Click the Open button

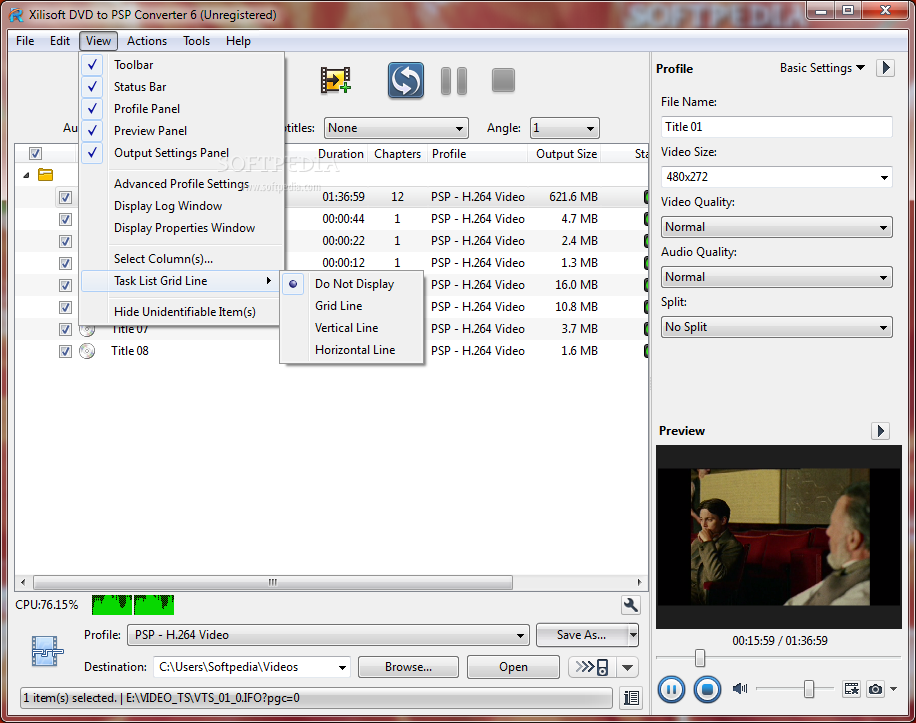[513, 667]
